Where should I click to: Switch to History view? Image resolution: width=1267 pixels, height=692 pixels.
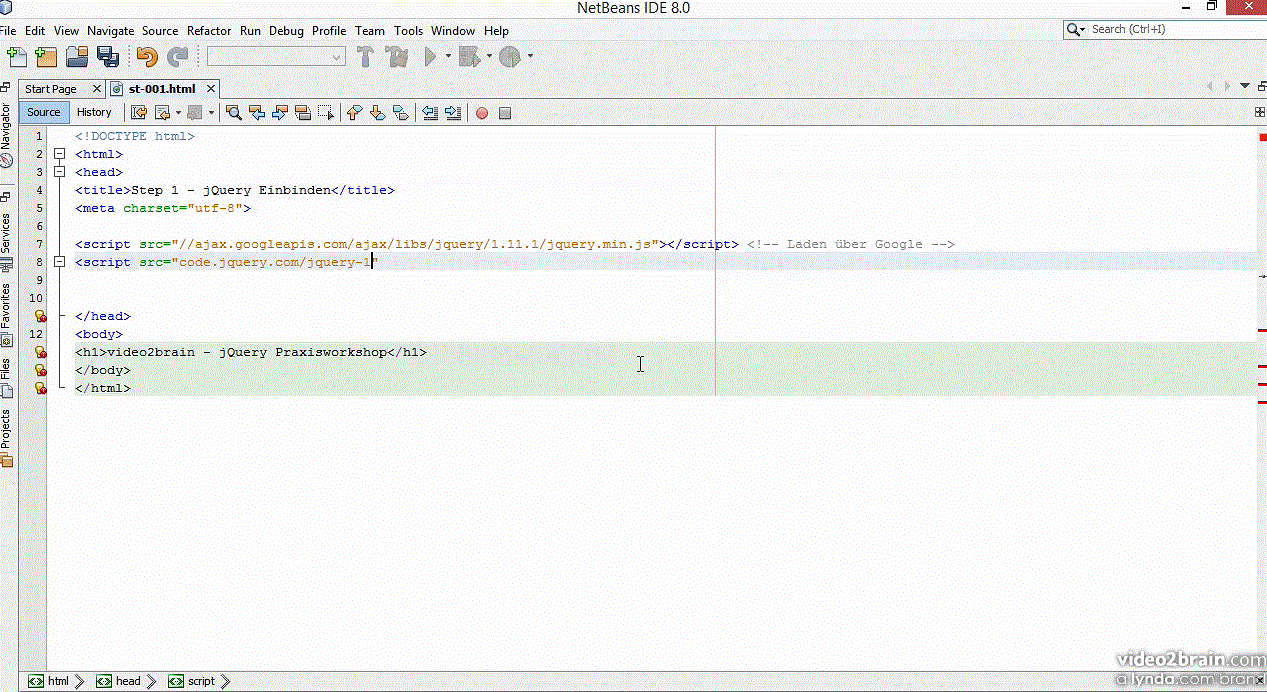94,112
